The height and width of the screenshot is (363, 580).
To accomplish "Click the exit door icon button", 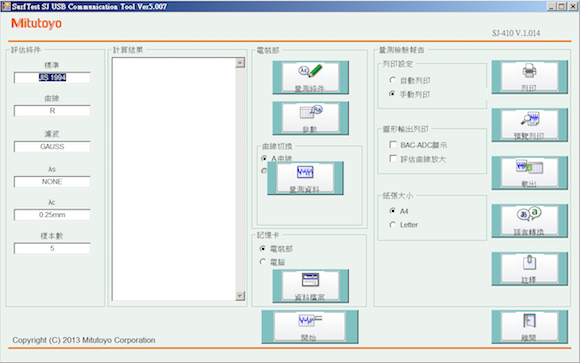I will point(529,327).
